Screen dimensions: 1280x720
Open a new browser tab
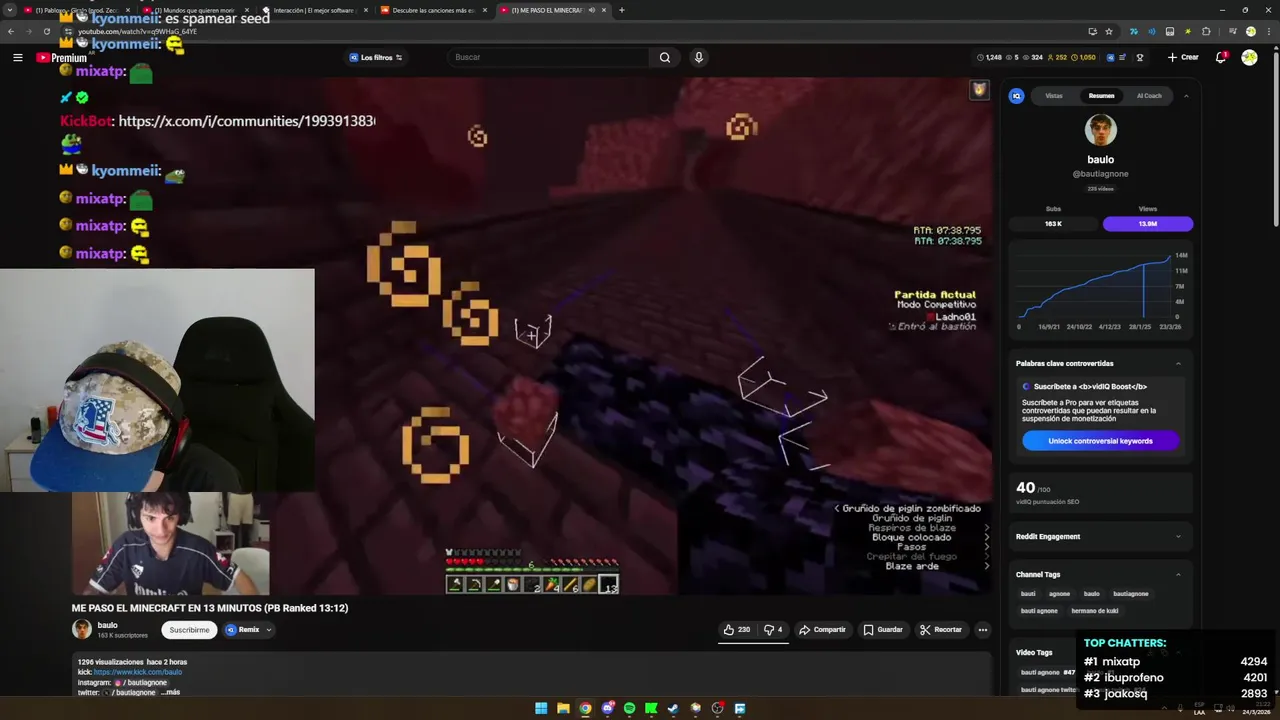(622, 10)
